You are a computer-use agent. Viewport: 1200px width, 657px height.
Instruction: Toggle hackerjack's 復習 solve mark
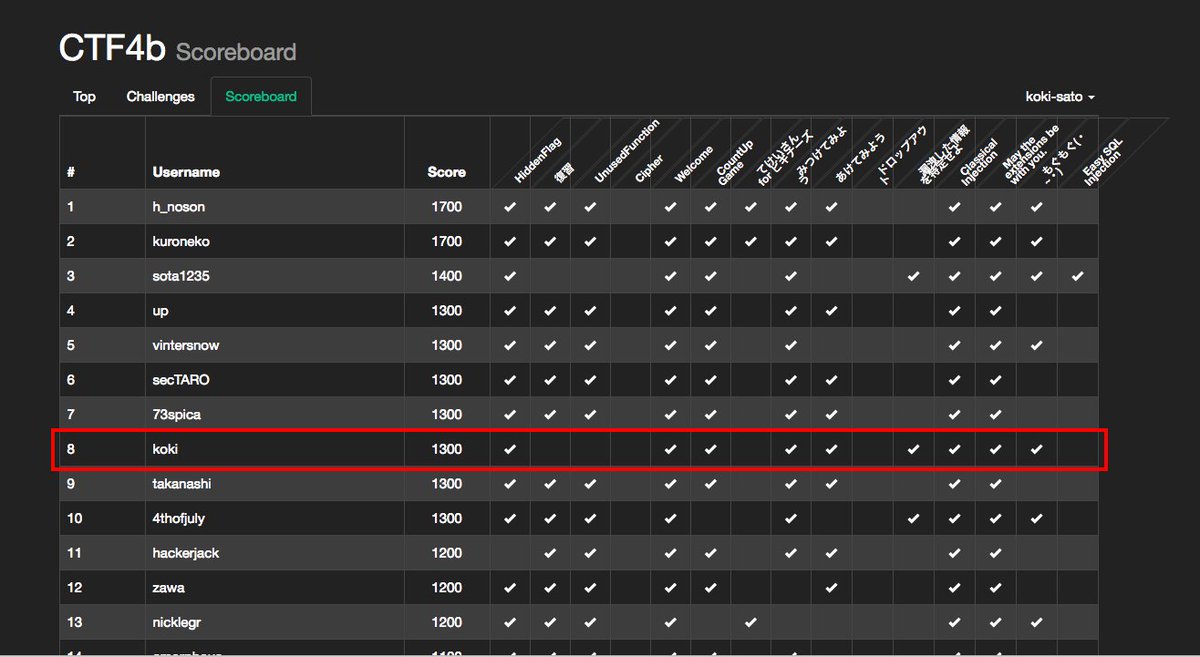coord(549,552)
